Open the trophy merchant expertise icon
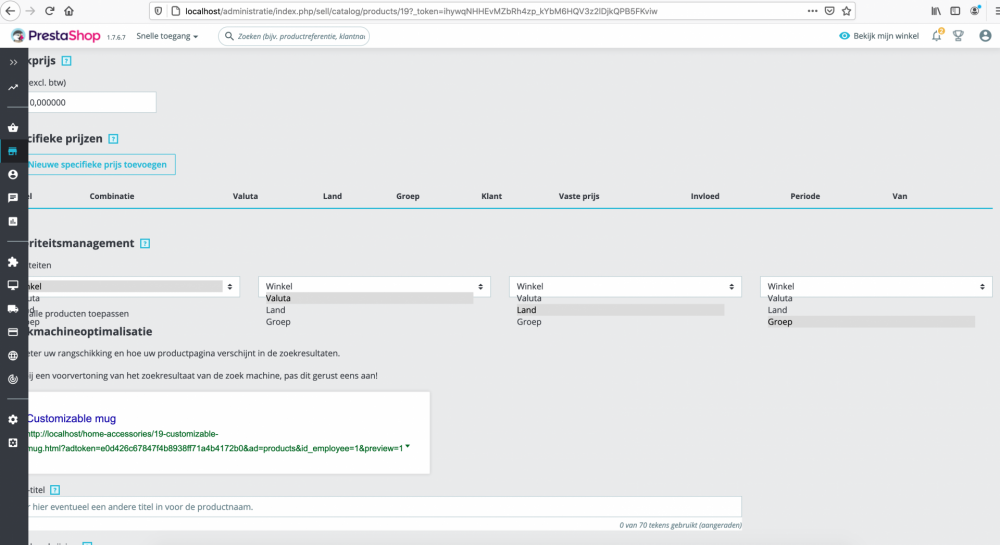Image resolution: width=1000 pixels, height=545 pixels. tap(958, 36)
